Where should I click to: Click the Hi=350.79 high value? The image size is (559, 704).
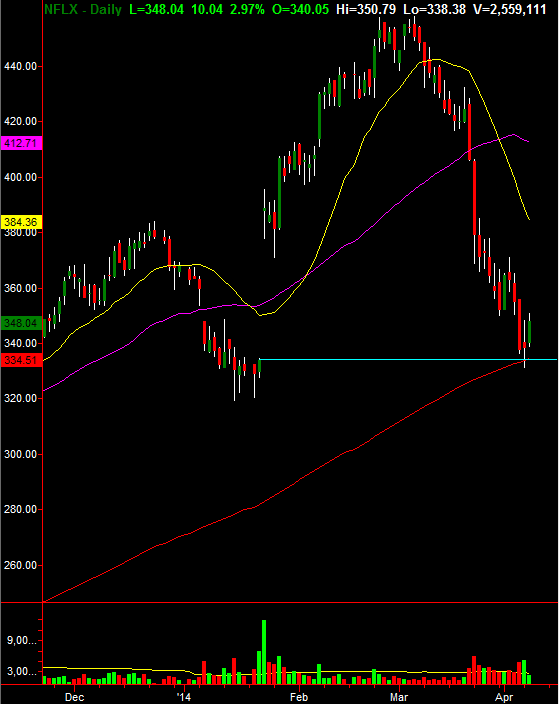[x=366, y=9]
